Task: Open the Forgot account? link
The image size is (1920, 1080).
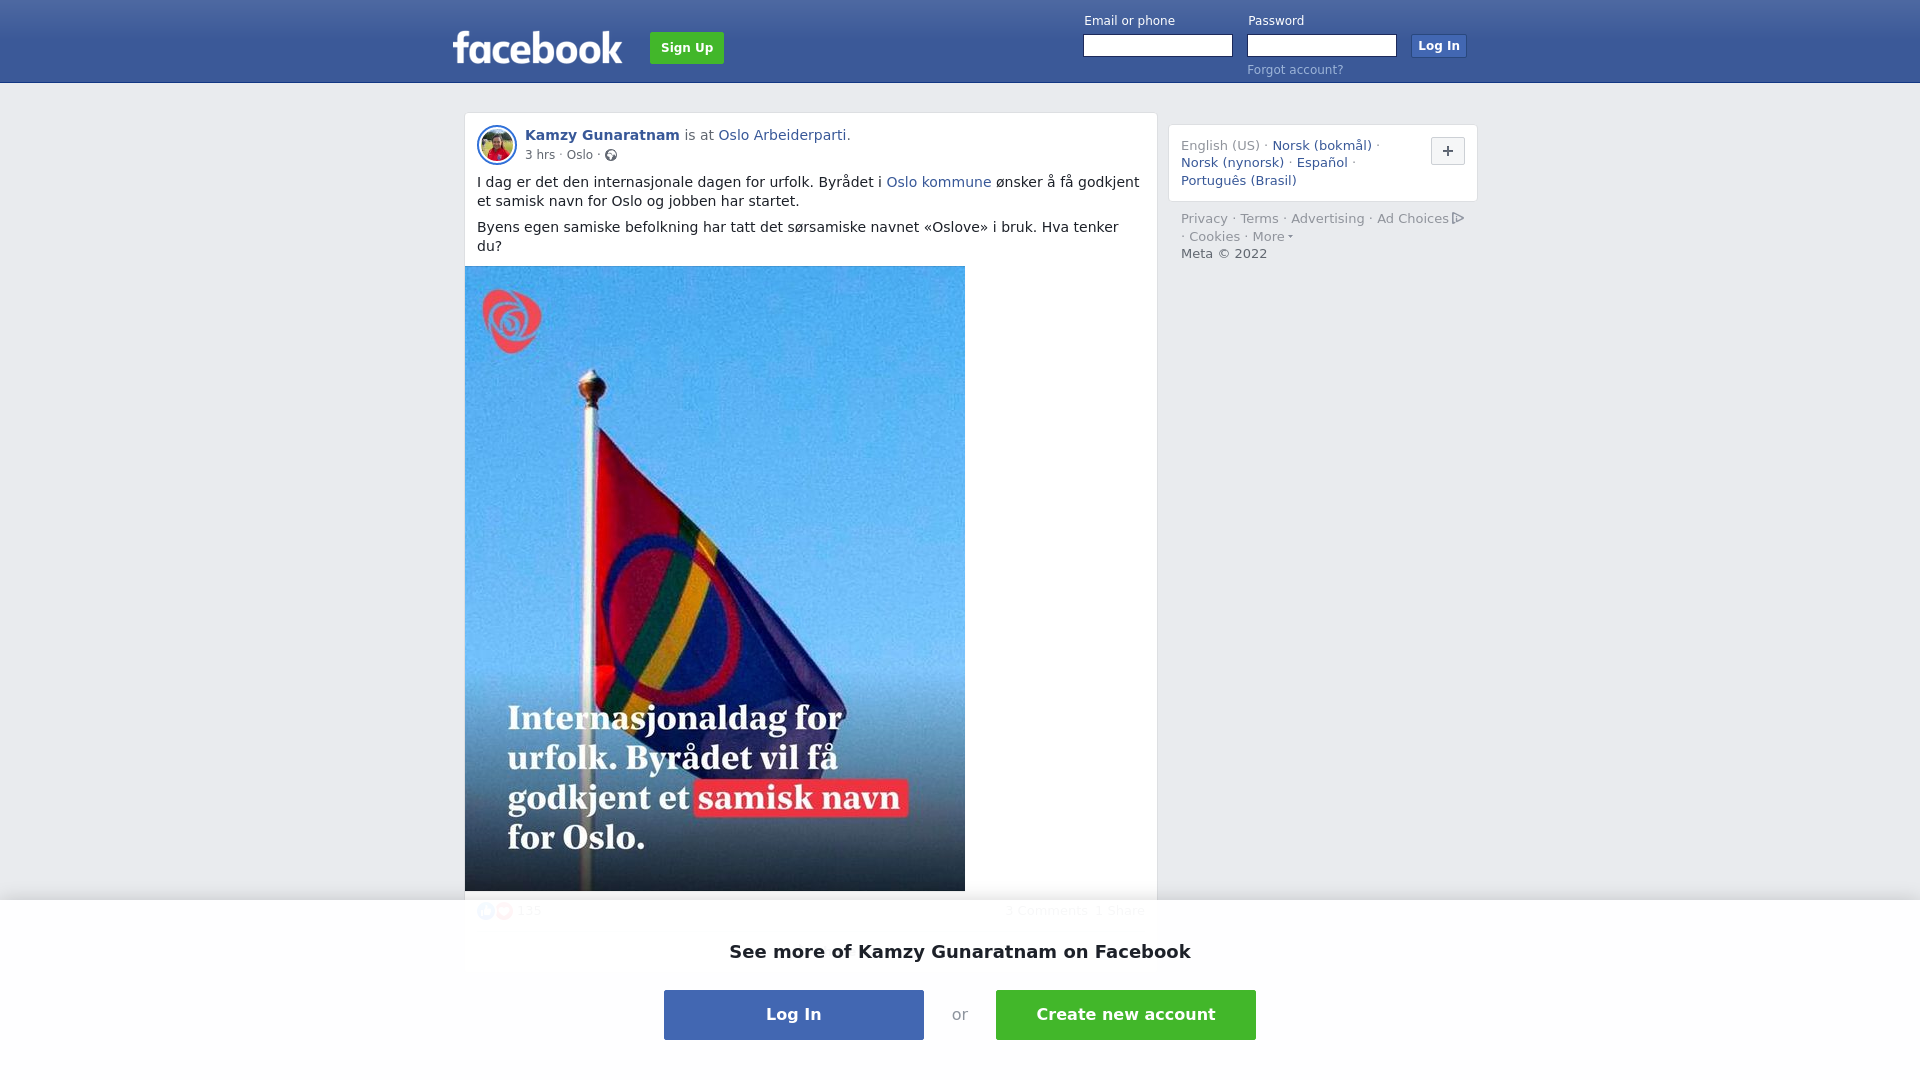Action: pos(1295,70)
